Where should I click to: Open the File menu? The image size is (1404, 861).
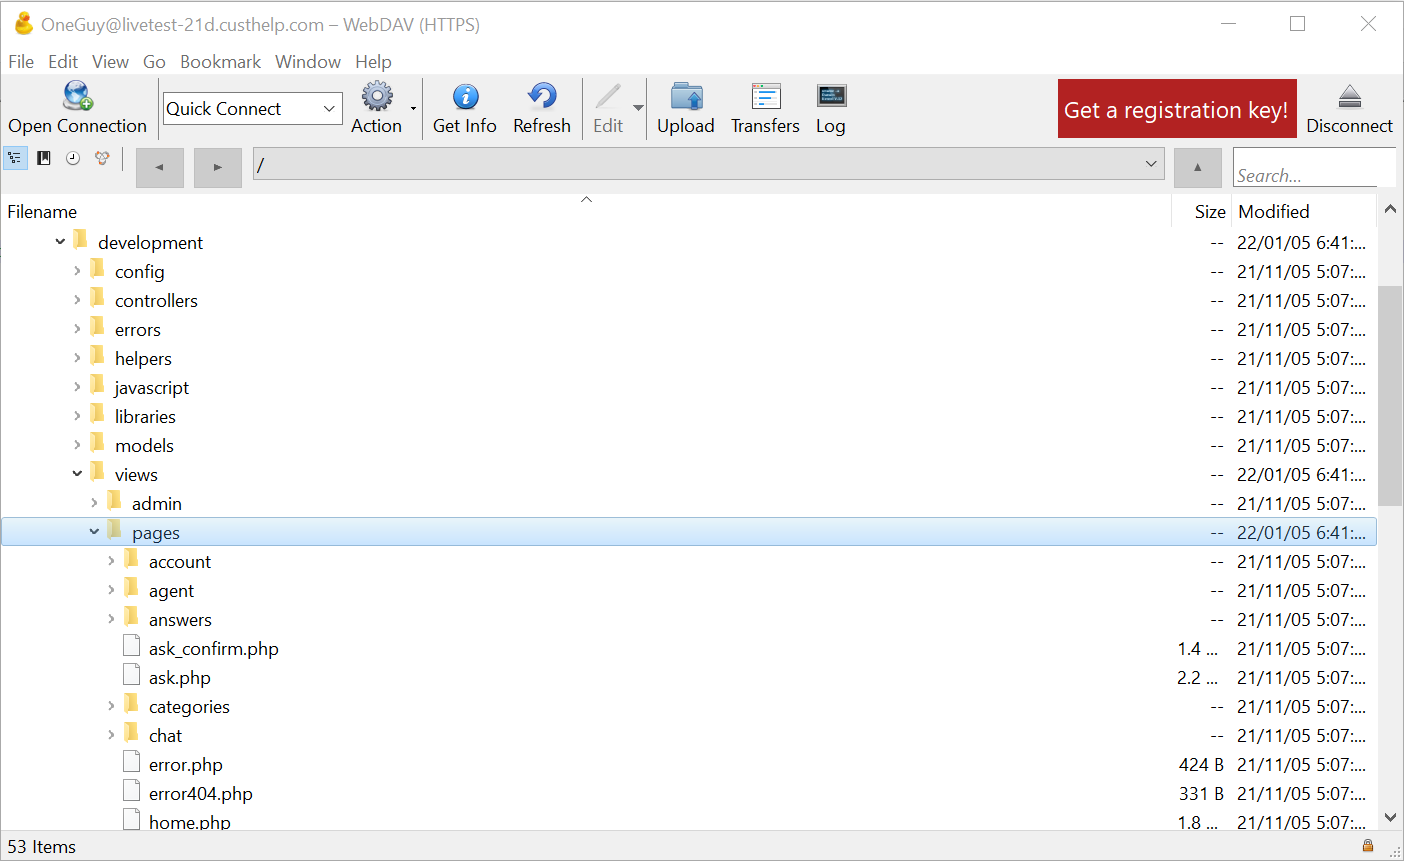point(21,61)
